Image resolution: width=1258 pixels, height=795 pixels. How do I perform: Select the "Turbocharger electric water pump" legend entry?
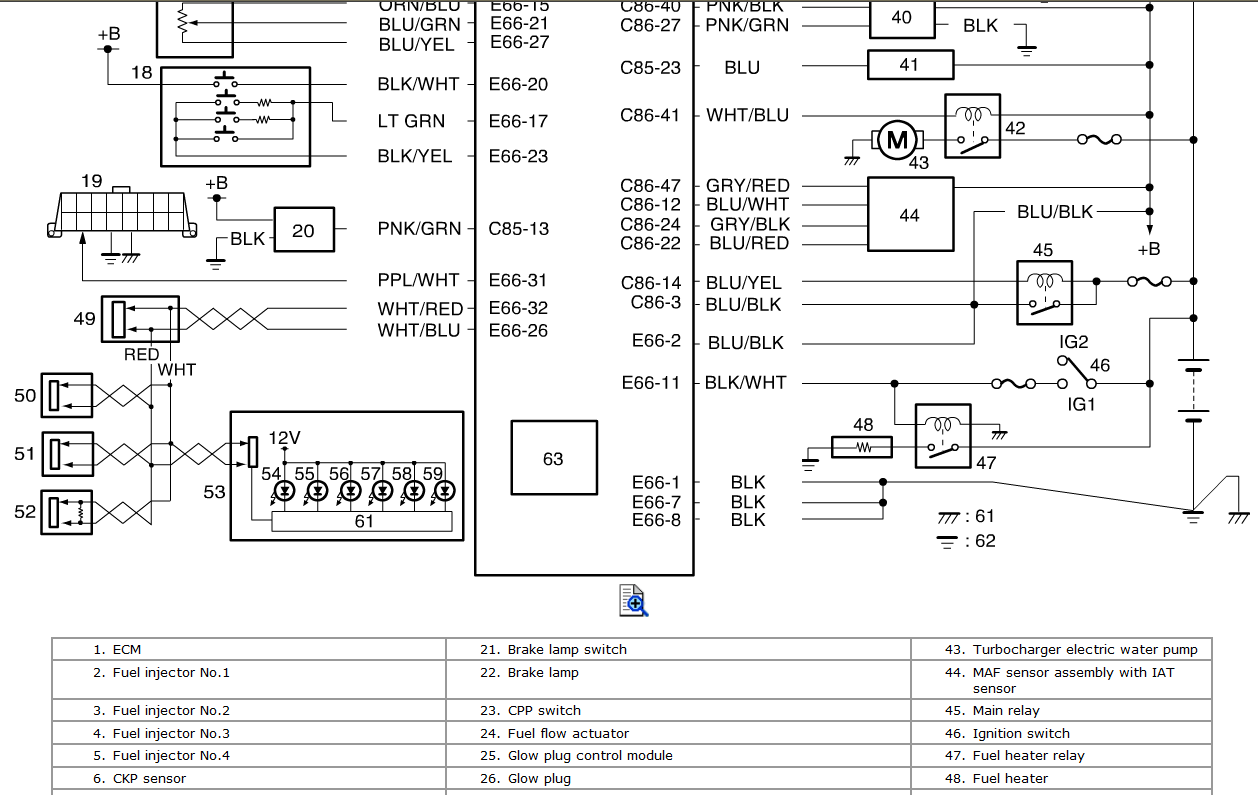point(1084,649)
